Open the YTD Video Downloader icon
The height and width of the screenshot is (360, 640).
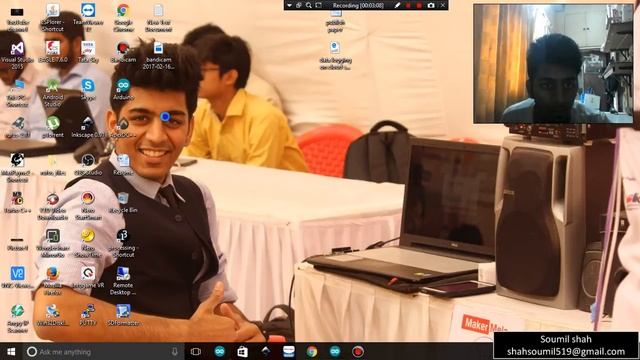53,205
